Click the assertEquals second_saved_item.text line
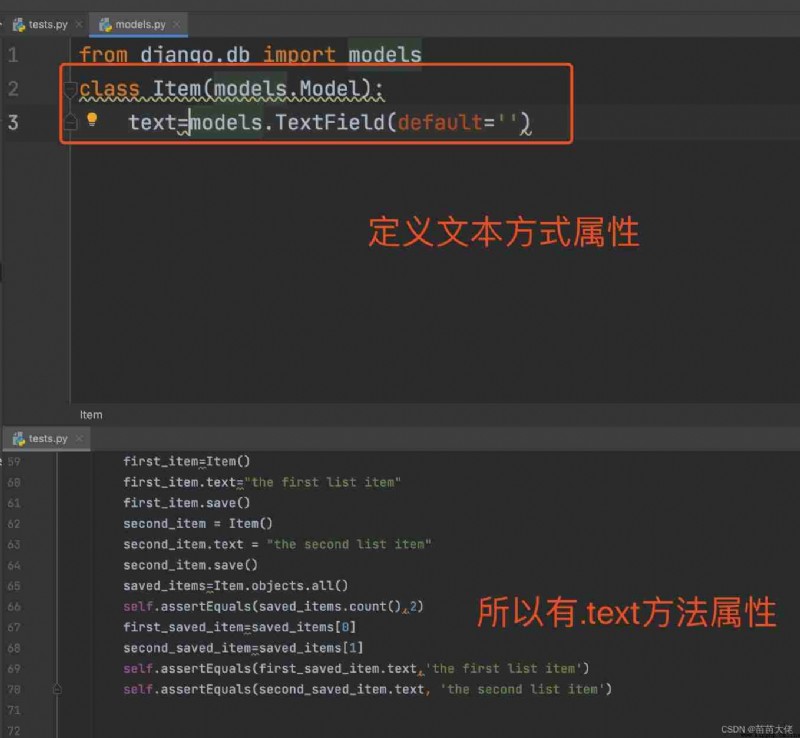The width and height of the screenshot is (800, 738). point(367,690)
